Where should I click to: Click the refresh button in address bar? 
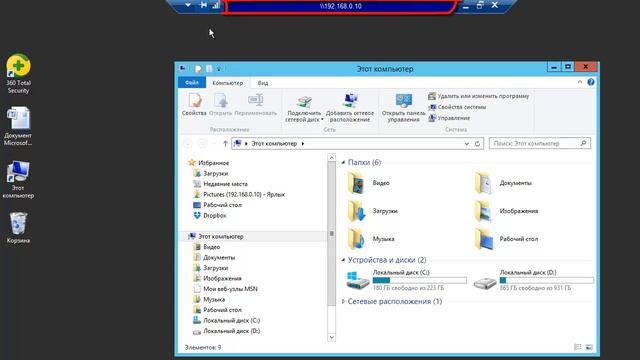pyautogui.click(x=477, y=144)
